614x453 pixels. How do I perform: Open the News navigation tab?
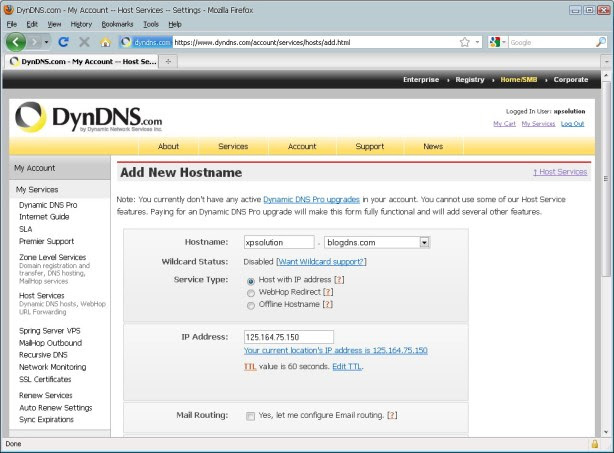pos(433,146)
